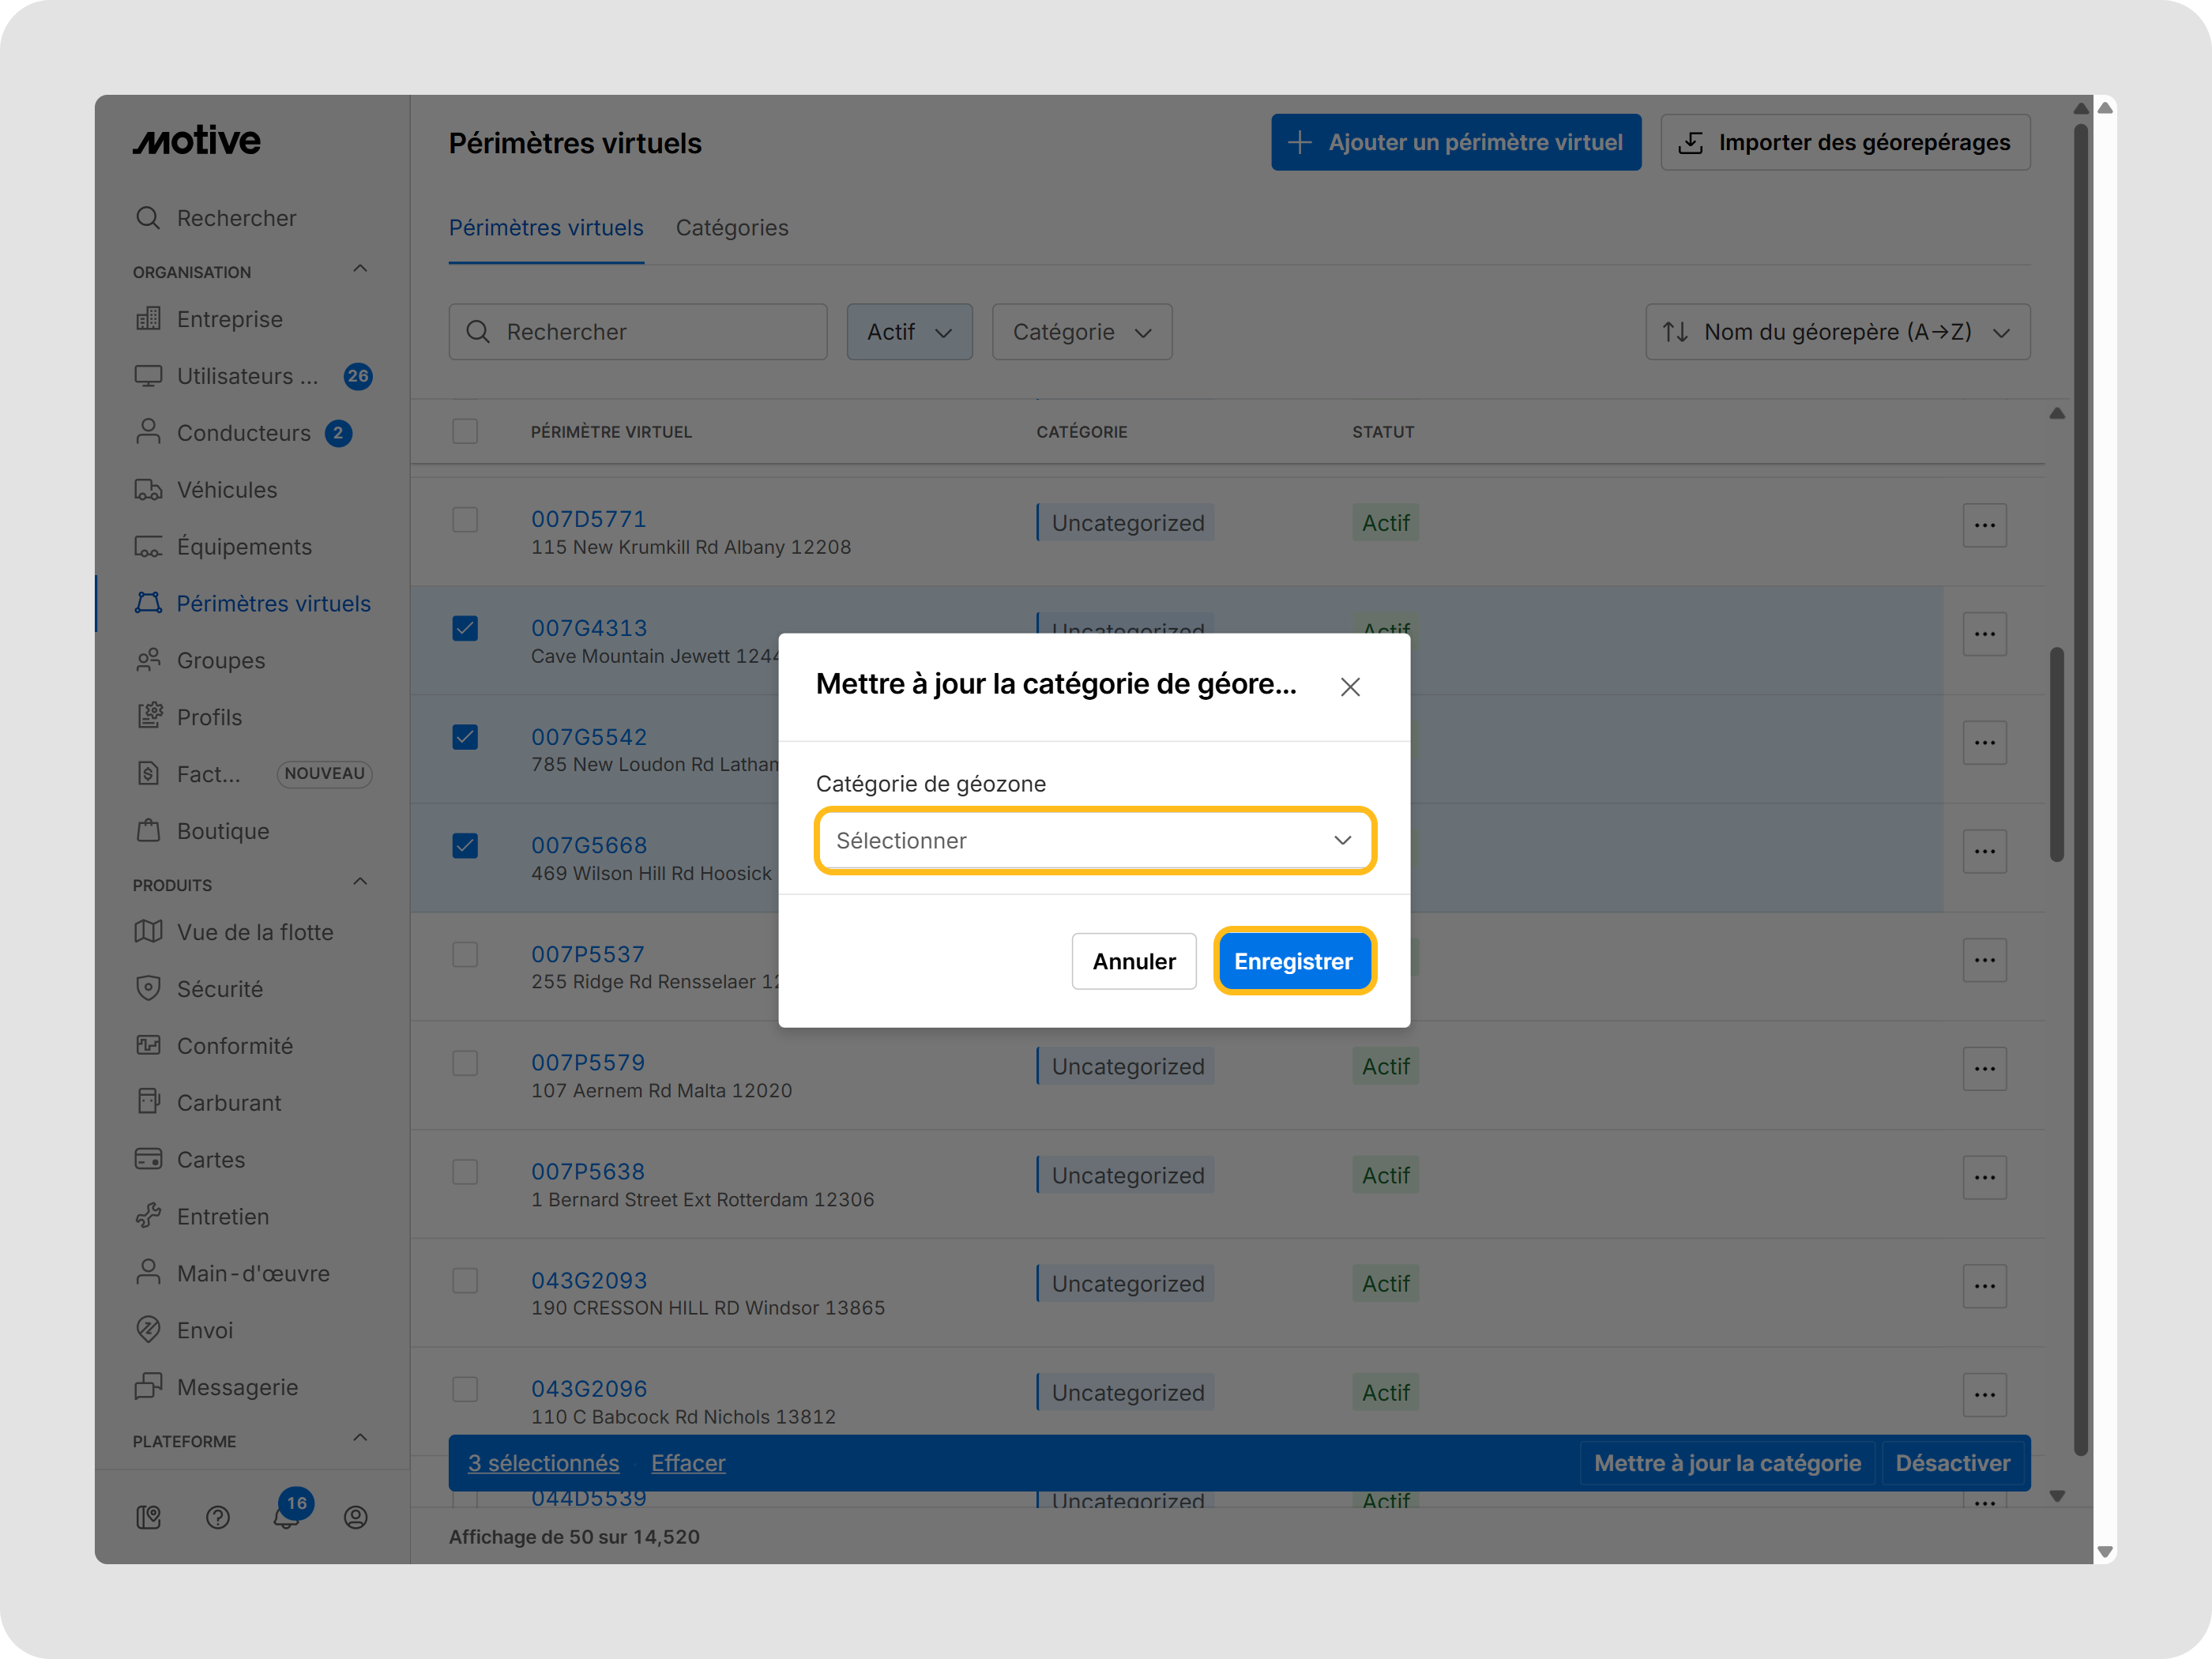Open three-dot menu for 007D5771 row
Screen dimensions: 2212x1659
point(1984,525)
